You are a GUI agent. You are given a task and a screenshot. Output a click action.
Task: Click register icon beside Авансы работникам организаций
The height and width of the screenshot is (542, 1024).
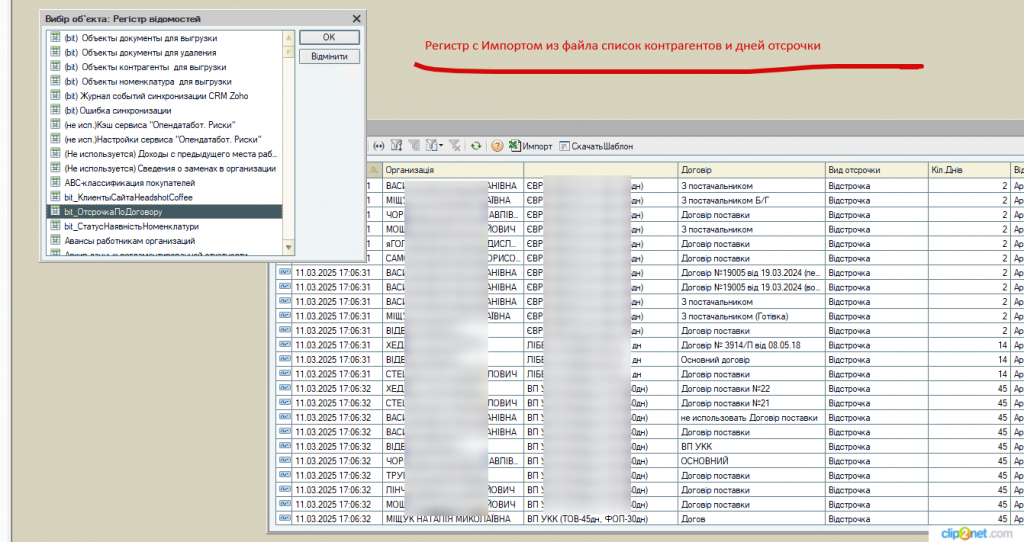point(56,240)
